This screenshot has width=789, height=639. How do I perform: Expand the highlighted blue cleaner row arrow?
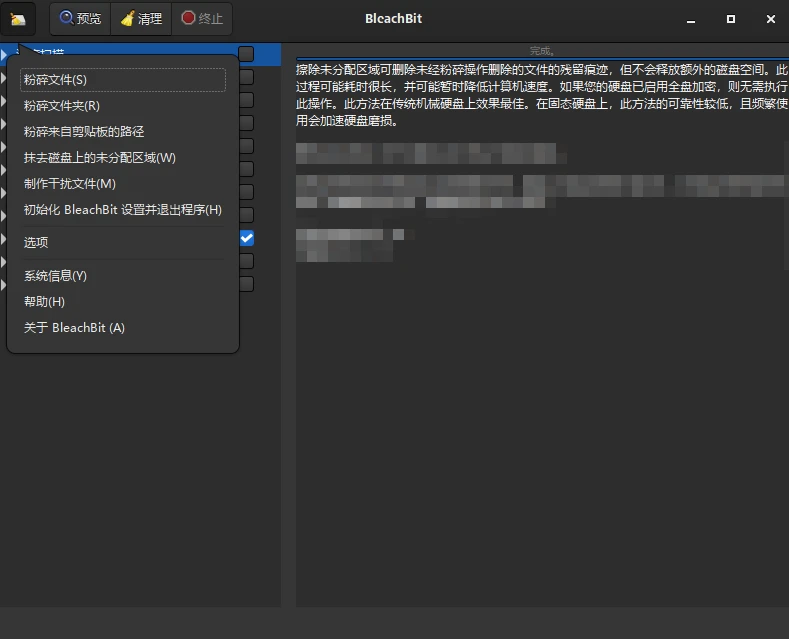4,54
